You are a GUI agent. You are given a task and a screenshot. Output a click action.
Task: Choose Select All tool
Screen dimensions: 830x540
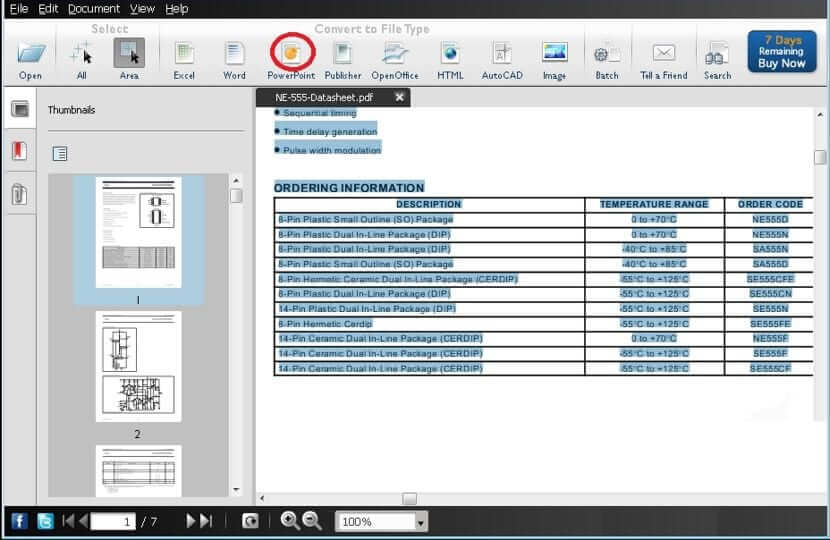coord(82,60)
